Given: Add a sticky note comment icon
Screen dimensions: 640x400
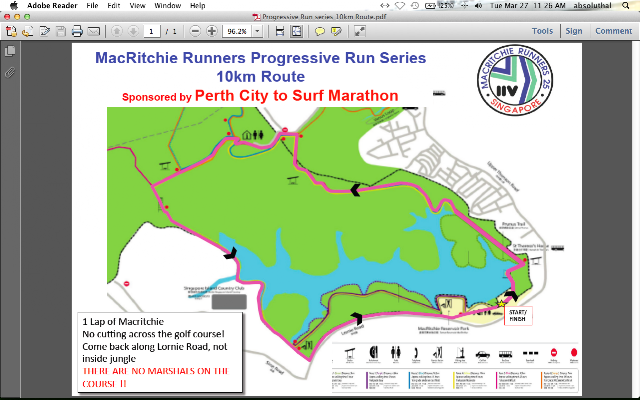Looking at the screenshot, I should click(320, 31).
